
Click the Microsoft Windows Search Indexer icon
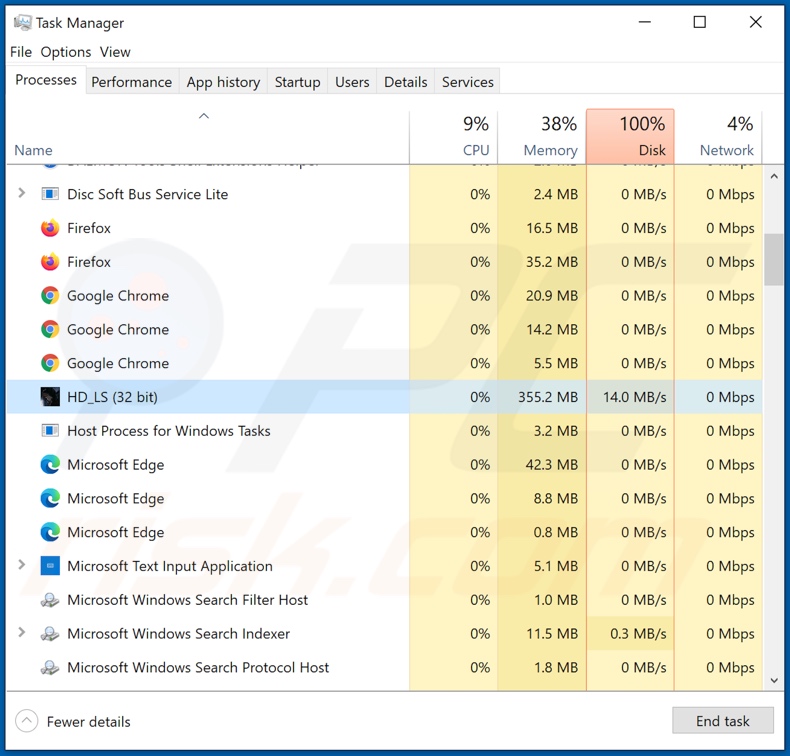50,633
